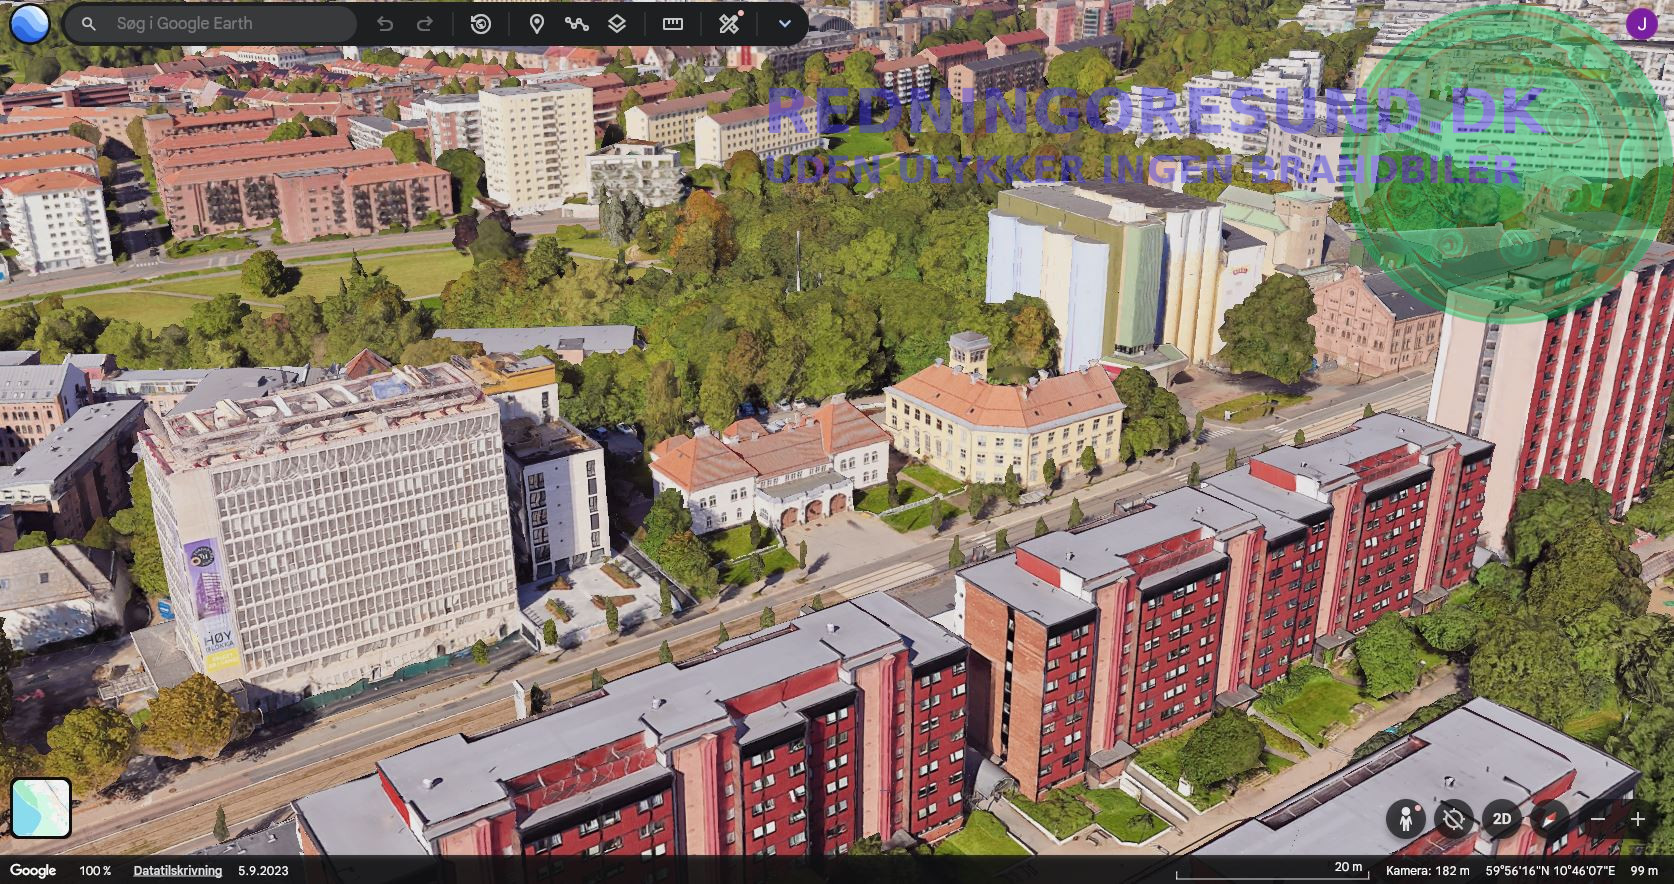The image size is (1674, 884).
Task: Activate the Street View pegman
Action: (x=1406, y=819)
